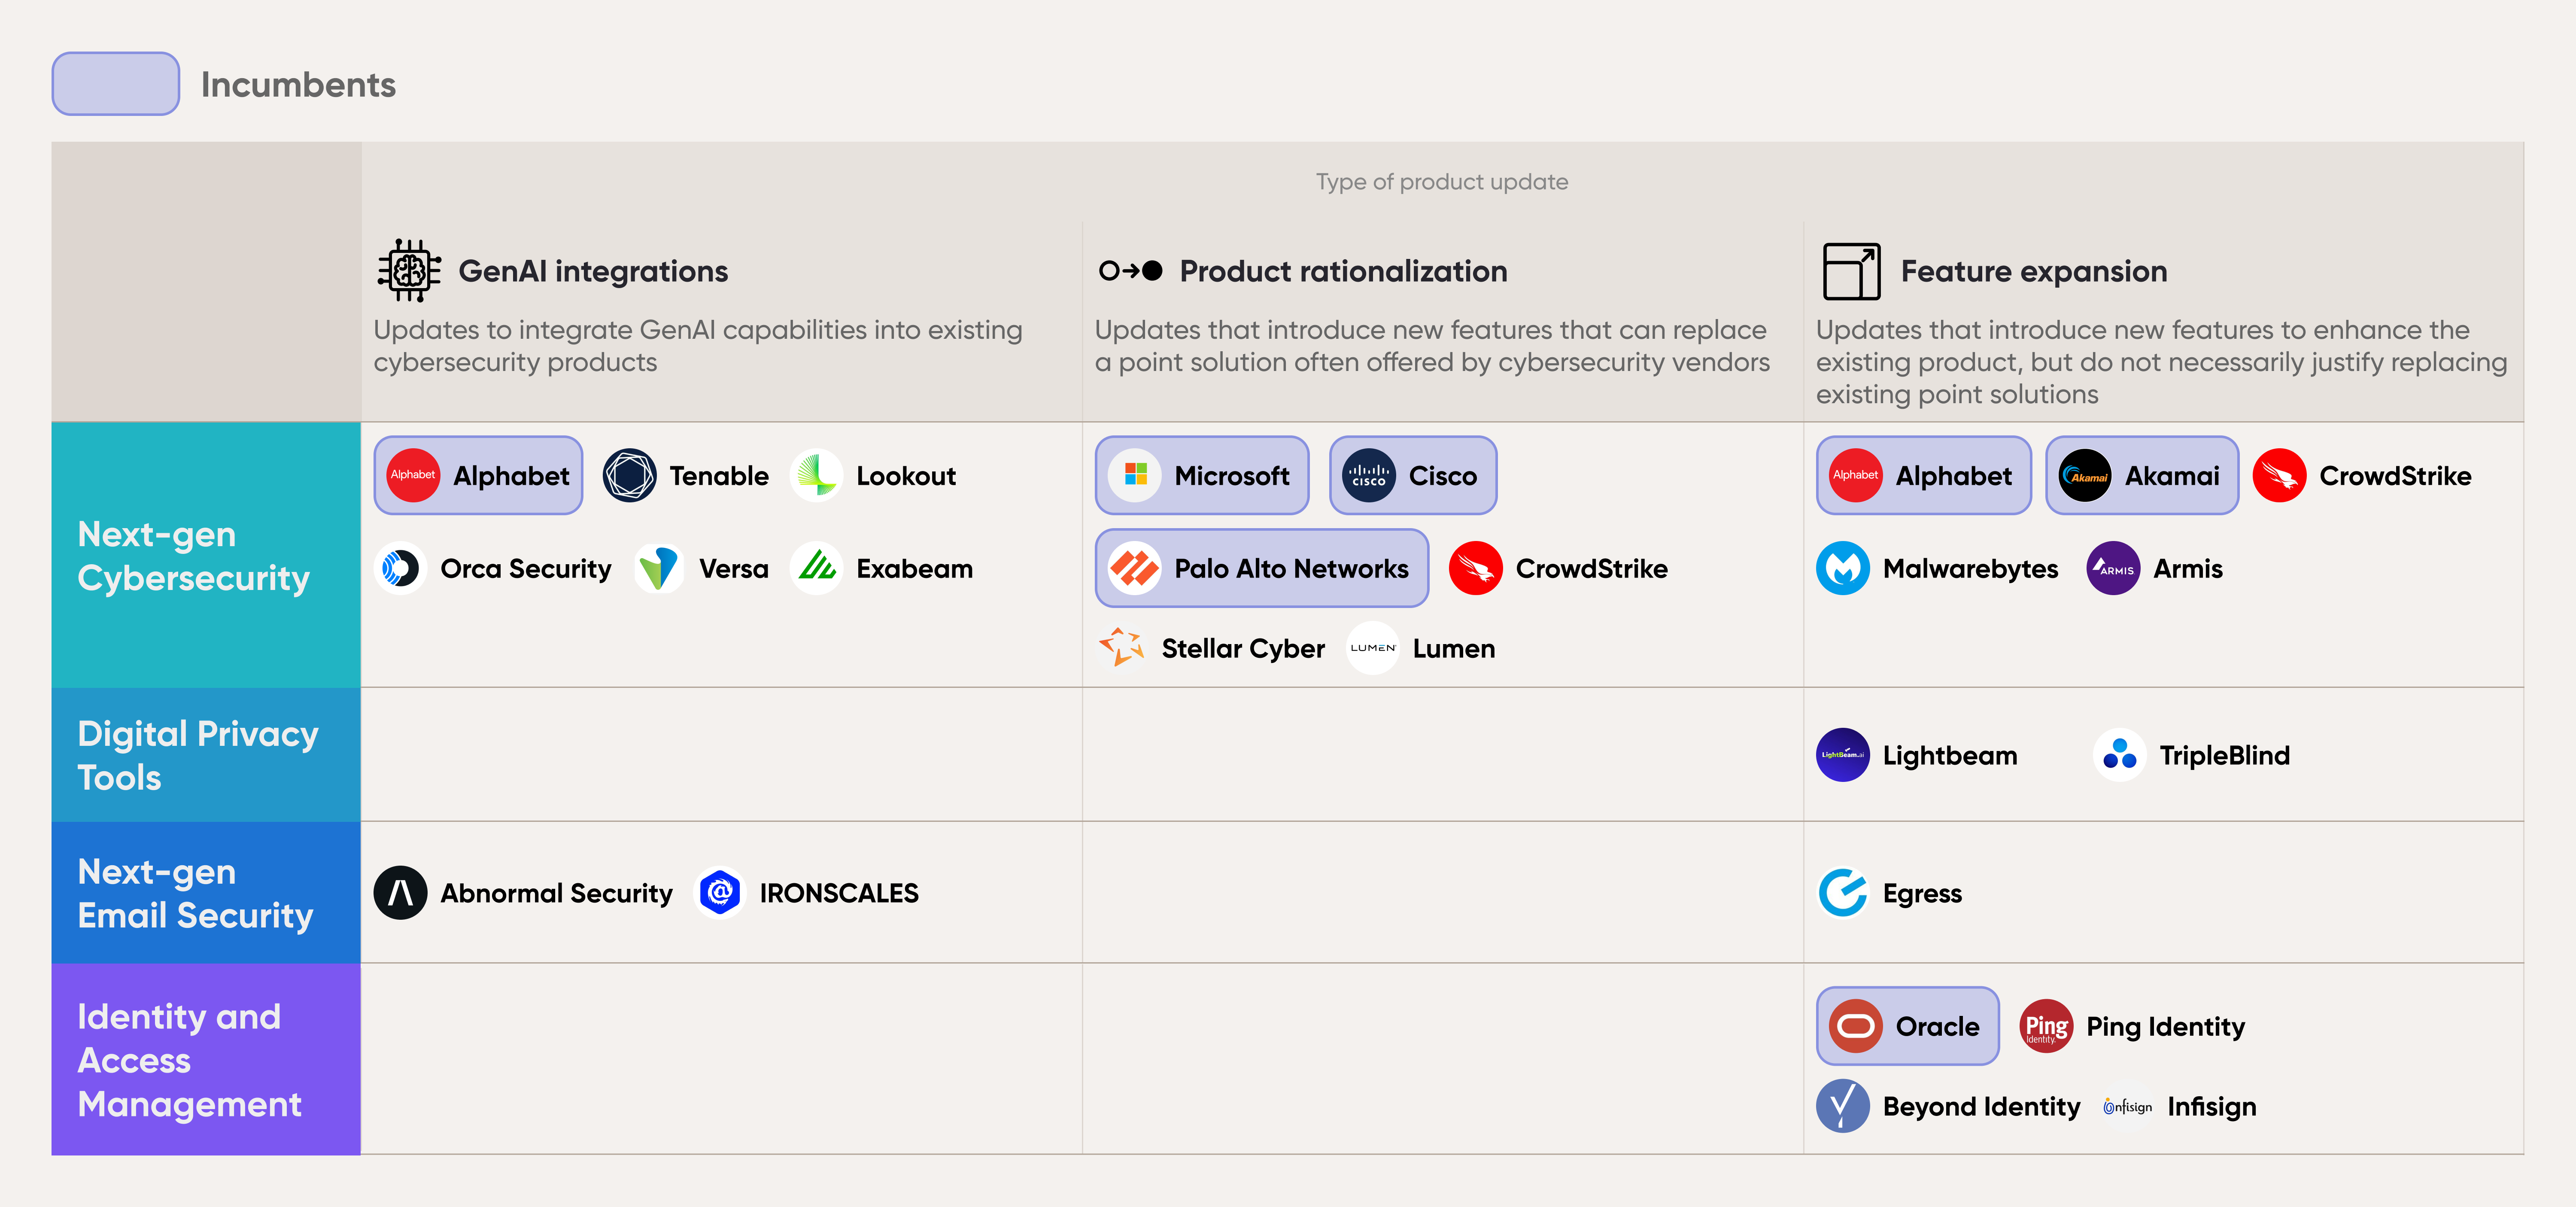
Task: Click the Tenable logo icon
Action: click(630, 476)
